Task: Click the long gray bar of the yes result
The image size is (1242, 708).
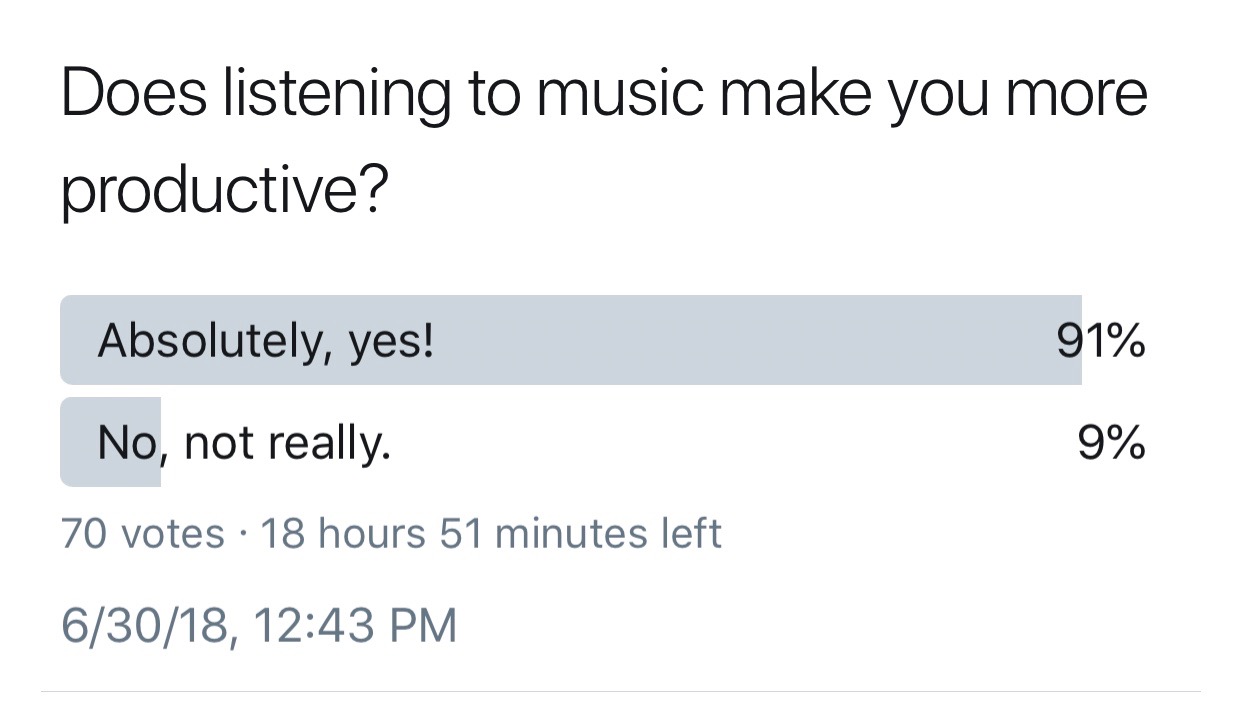Action: pos(571,340)
